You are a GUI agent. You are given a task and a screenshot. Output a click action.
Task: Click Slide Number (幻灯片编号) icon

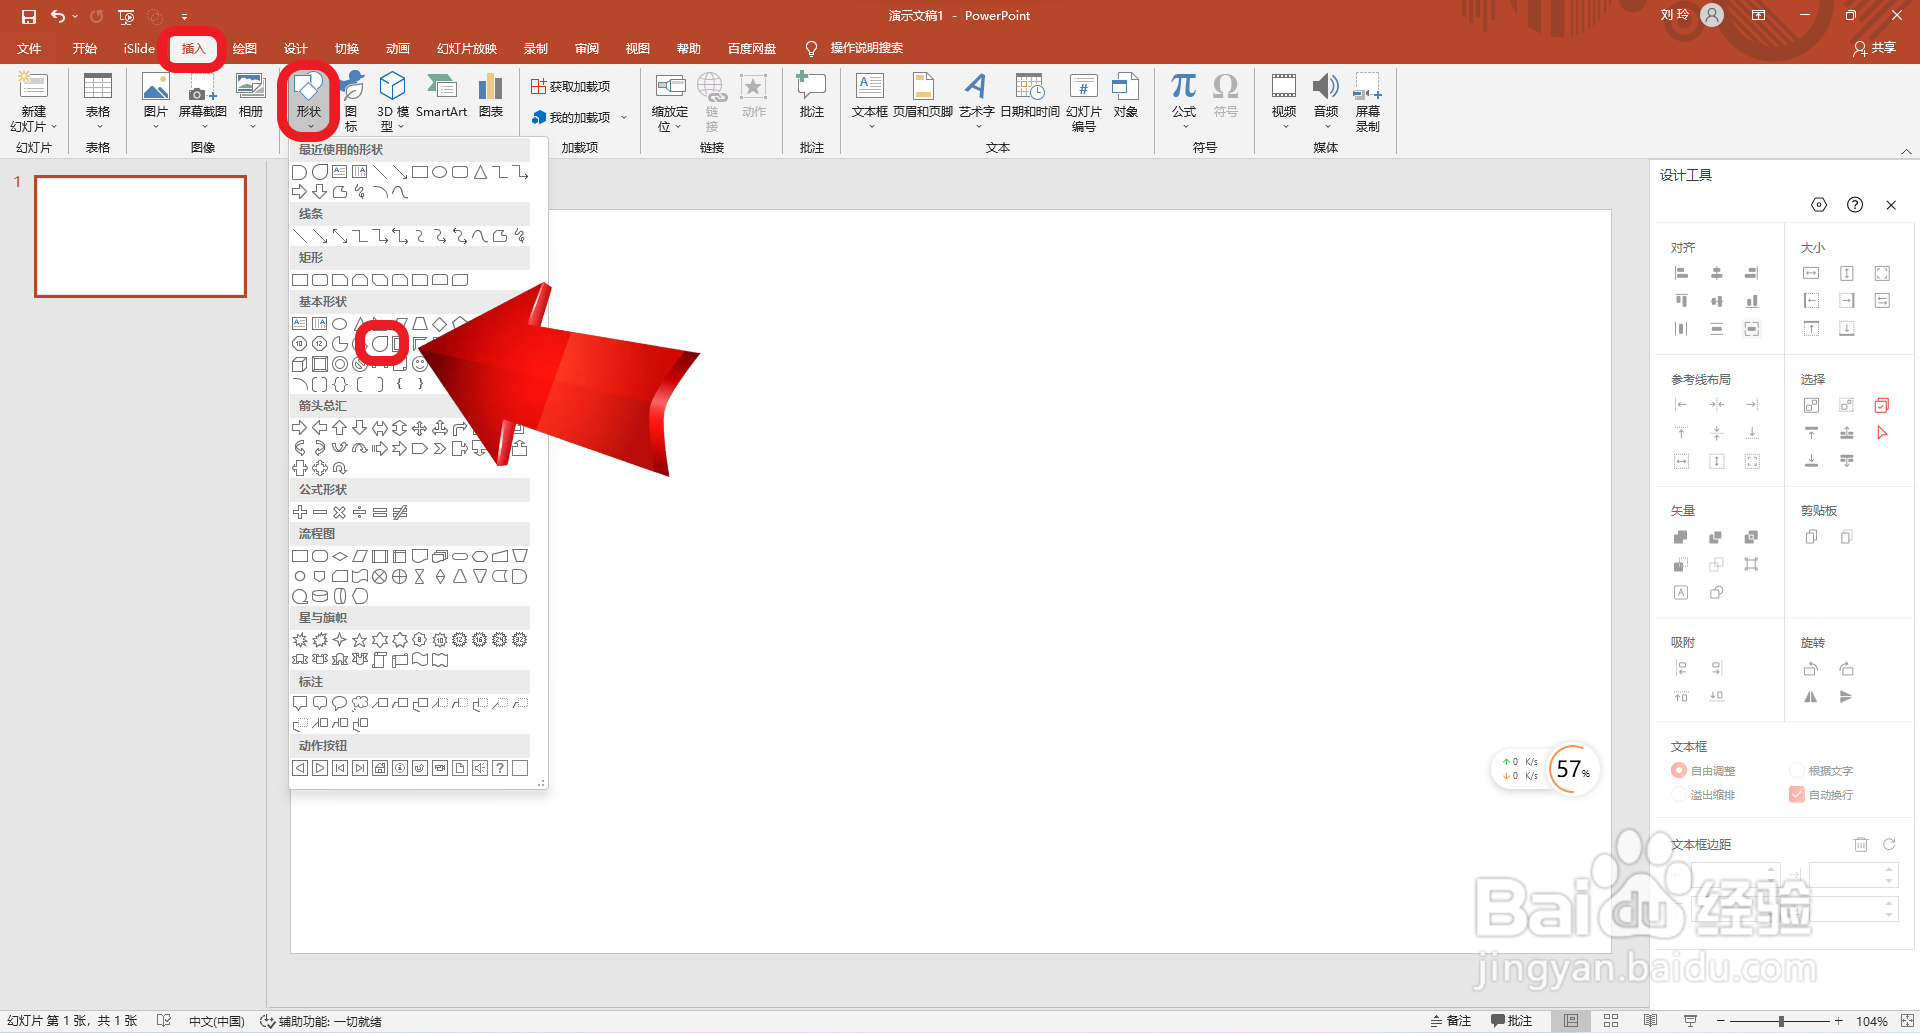point(1084,88)
